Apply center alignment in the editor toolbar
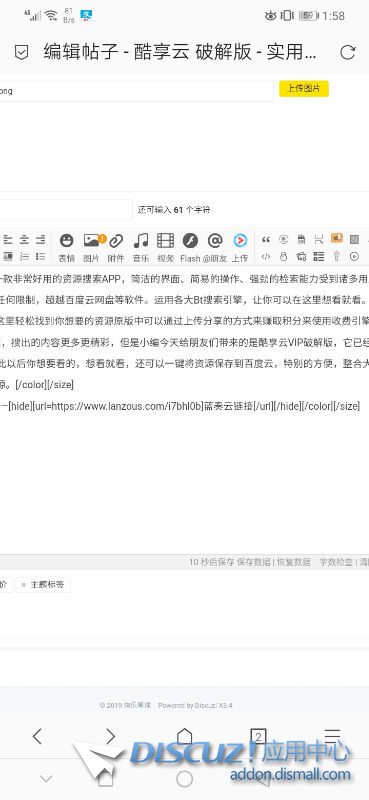This screenshot has height=800, width=369. click(x=24, y=239)
